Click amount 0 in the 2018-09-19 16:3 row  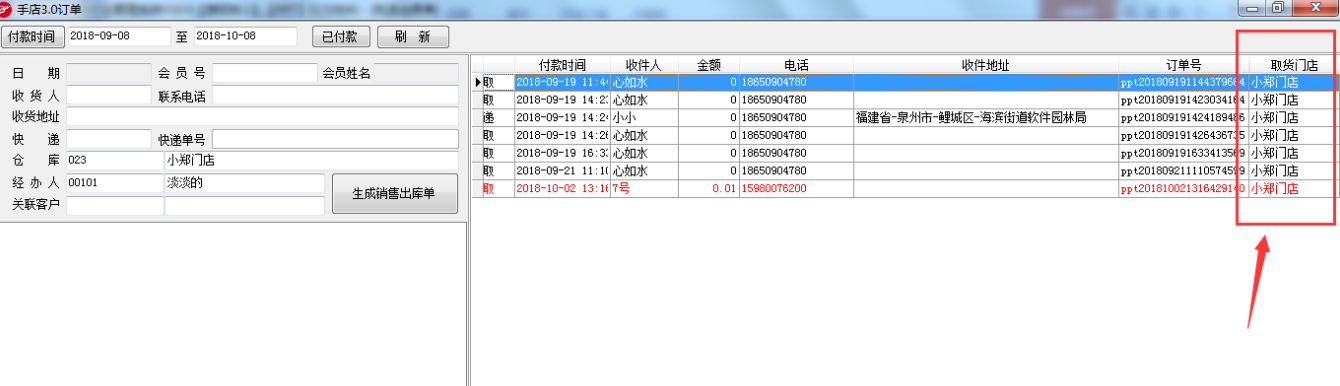tap(709, 153)
